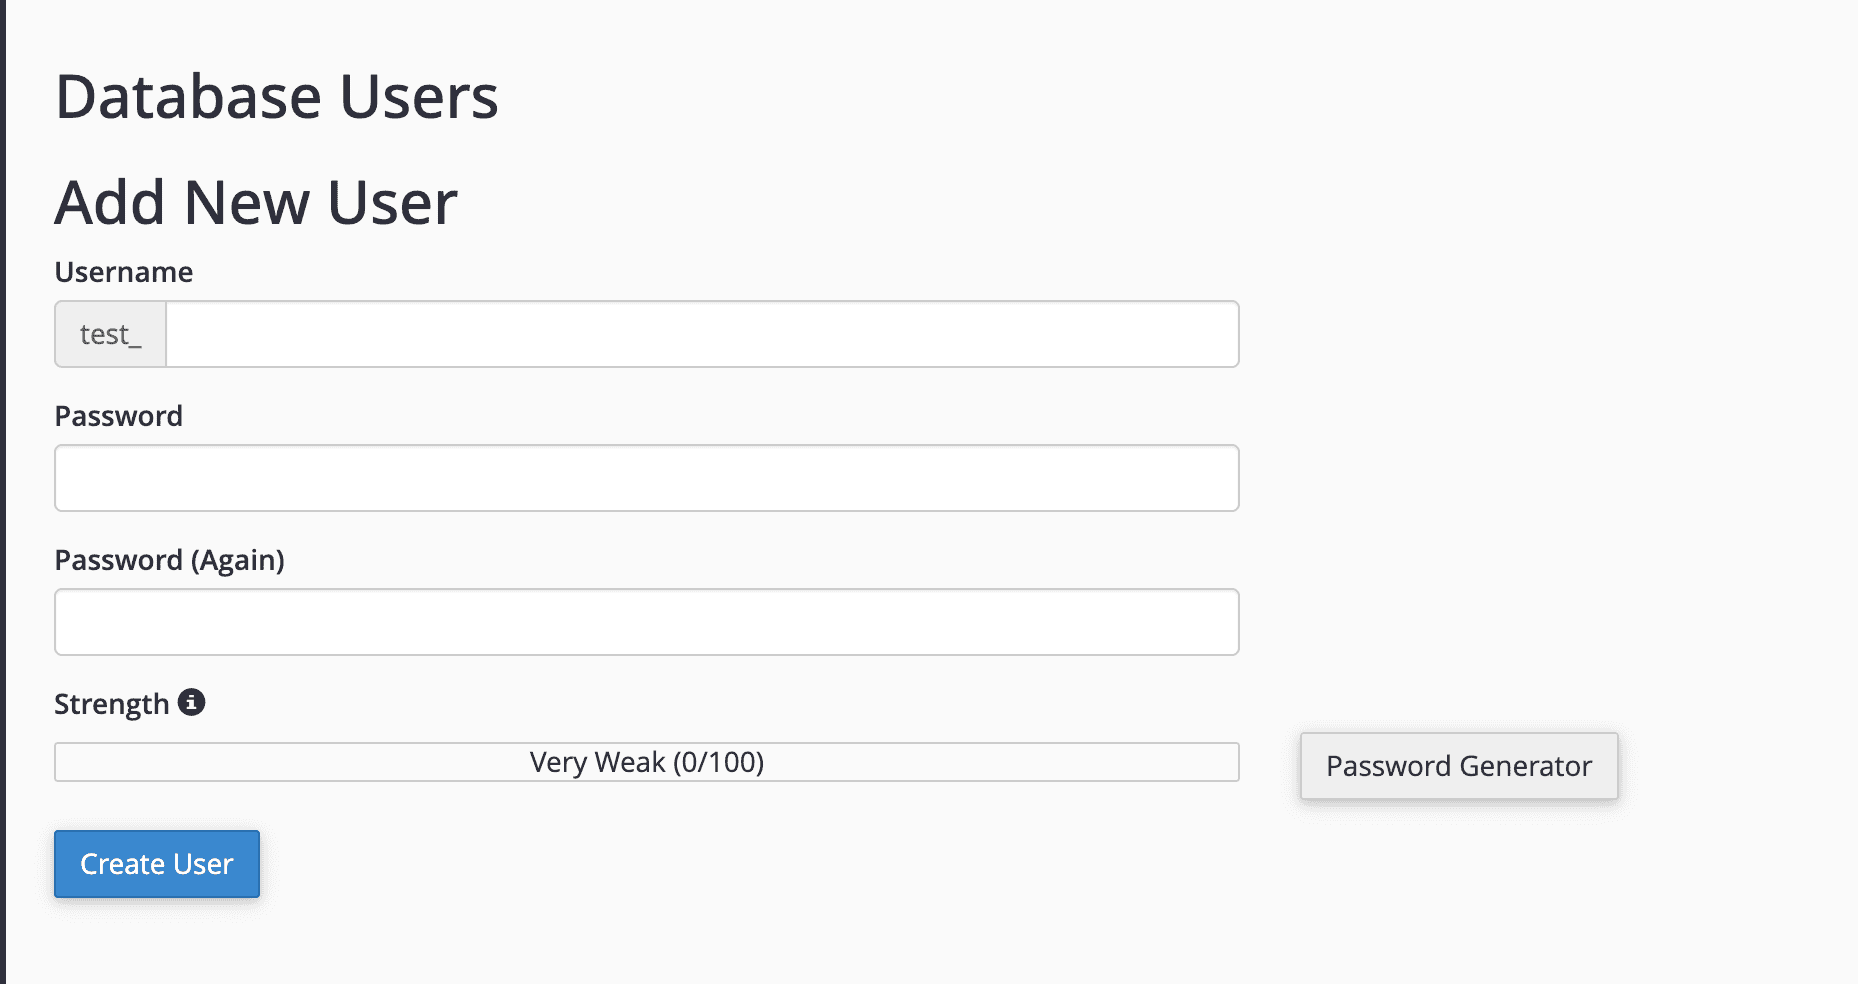Click the Create User button
1858x984 pixels.
pyautogui.click(x=156, y=863)
